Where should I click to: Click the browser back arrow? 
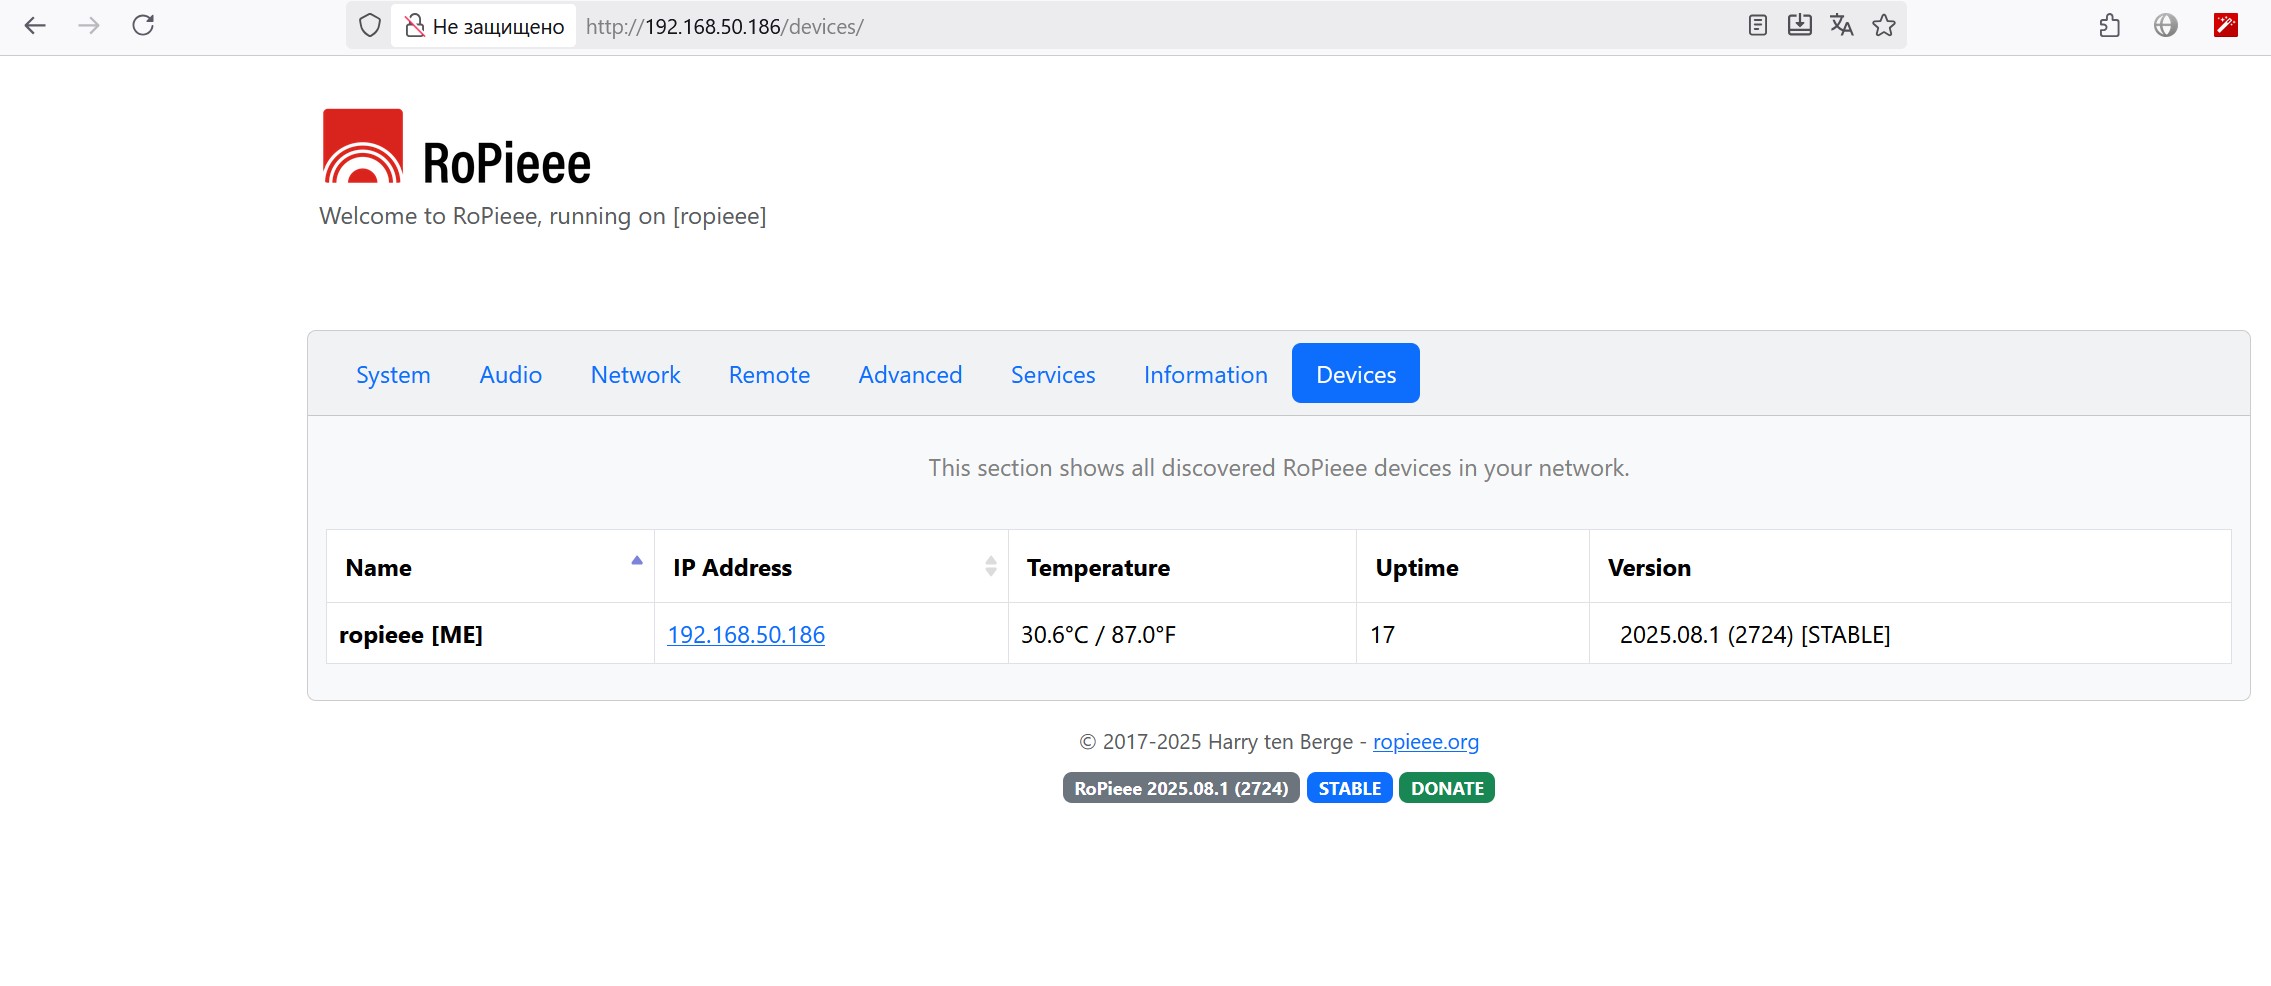[35, 26]
